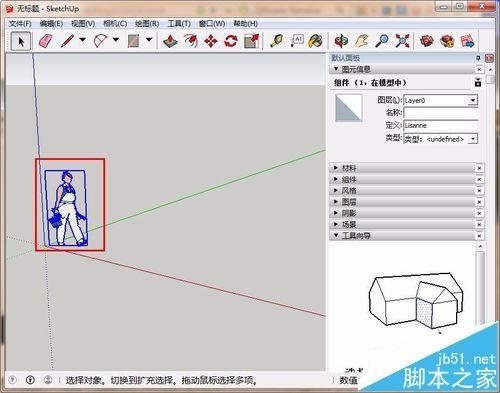
Task: Activate the Arc drawing tool
Action: [x=101, y=41]
